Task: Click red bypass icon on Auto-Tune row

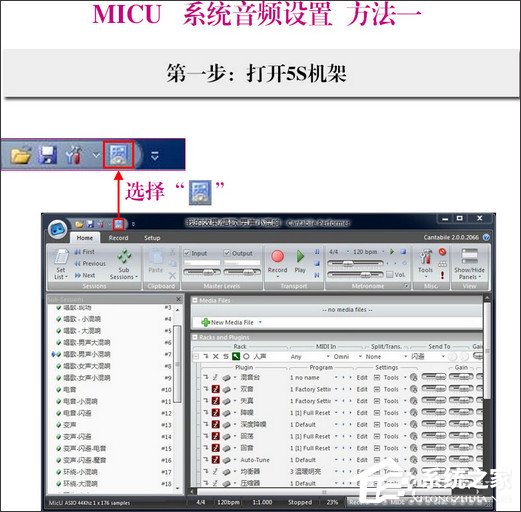Action: 216,460
